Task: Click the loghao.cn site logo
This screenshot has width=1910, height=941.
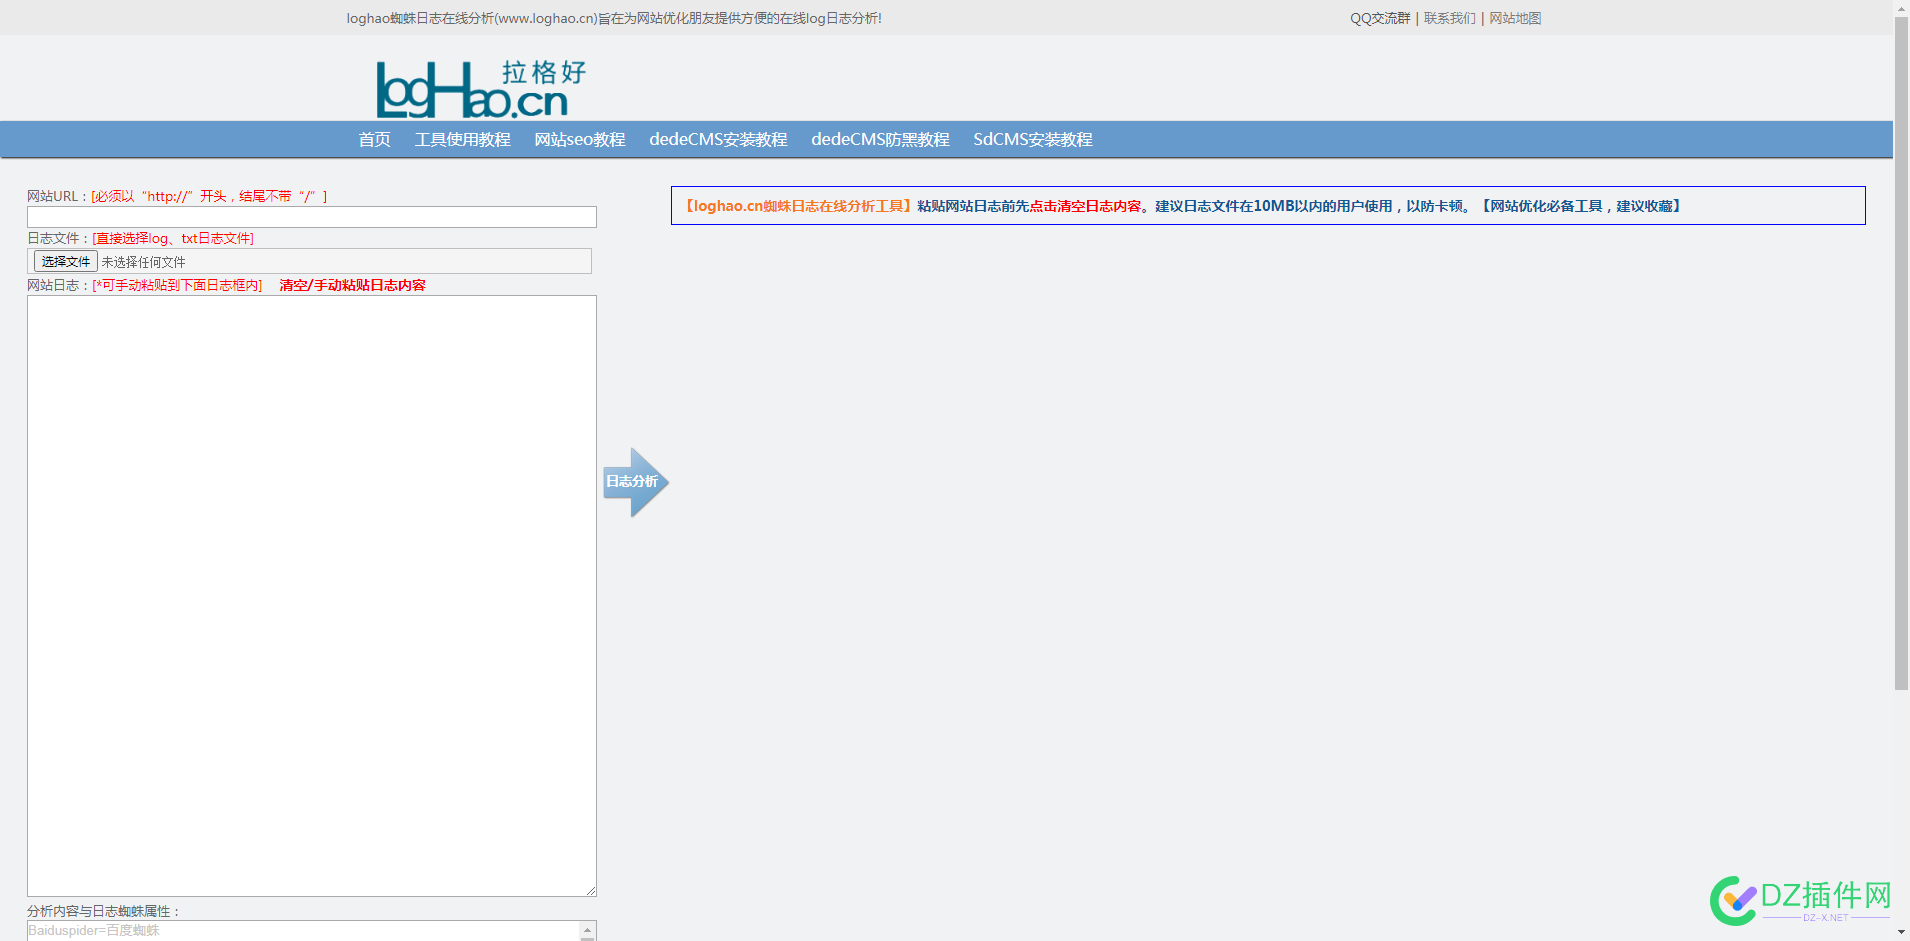Action: tap(481, 88)
